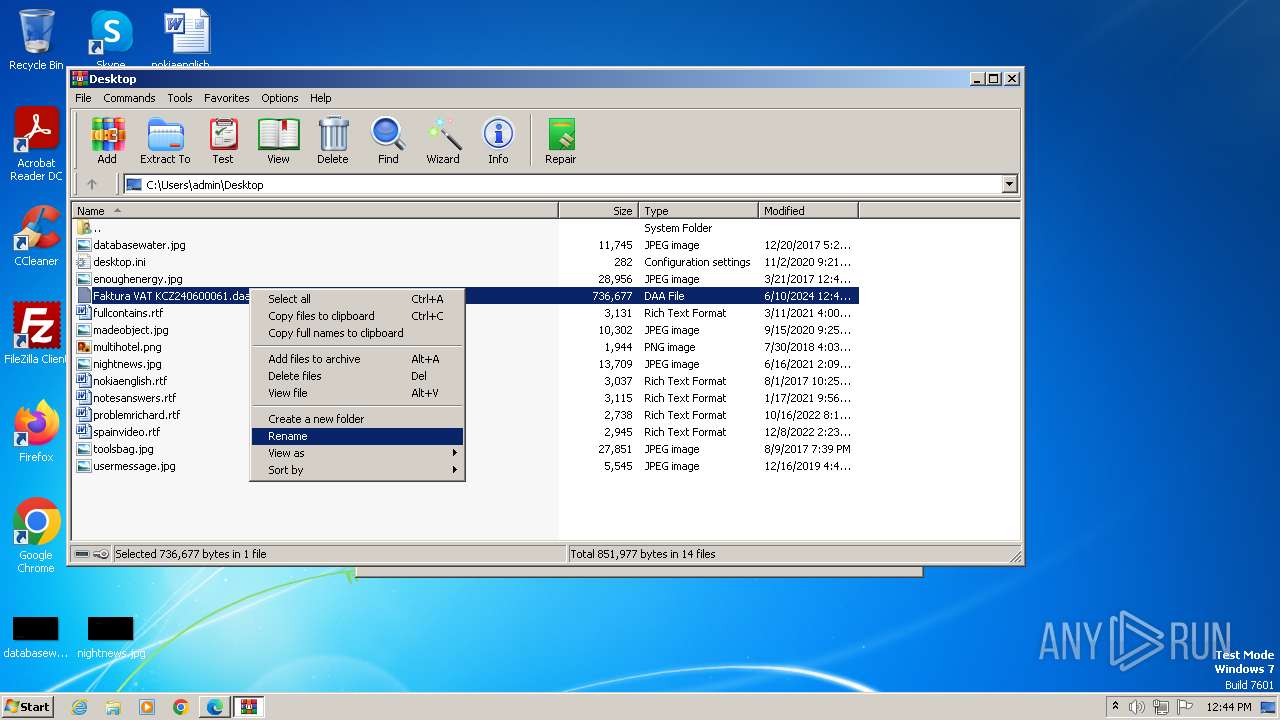This screenshot has height=720, width=1280.
Task: Click taskbar clock 12:44 PM
Action: 1228,707
